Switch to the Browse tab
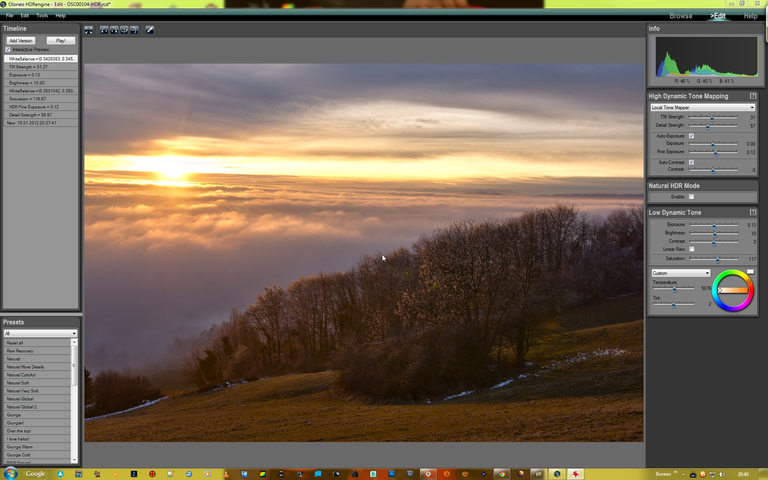This screenshot has height=480, width=768. 681,16
